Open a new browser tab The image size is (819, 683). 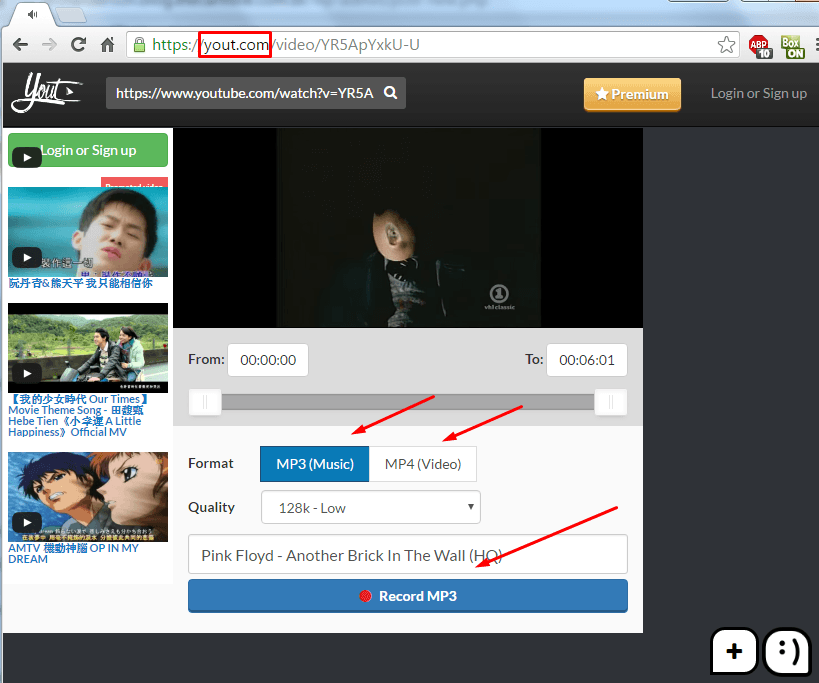[x=71, y=15]
